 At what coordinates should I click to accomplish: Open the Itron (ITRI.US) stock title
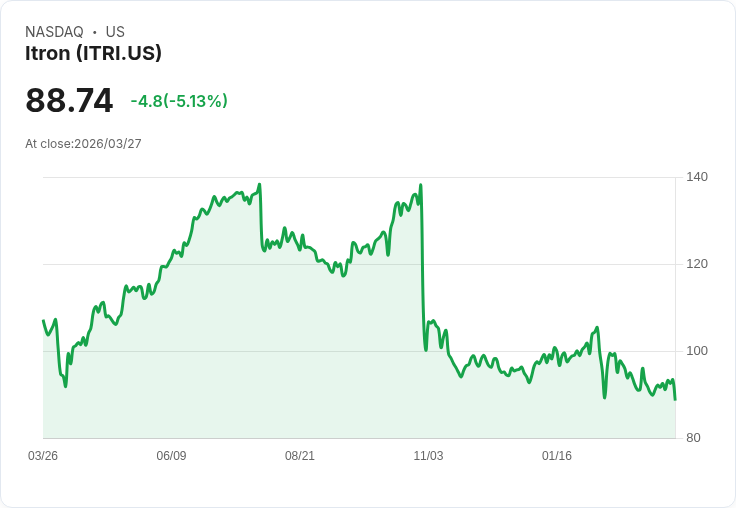click(93, 54)
